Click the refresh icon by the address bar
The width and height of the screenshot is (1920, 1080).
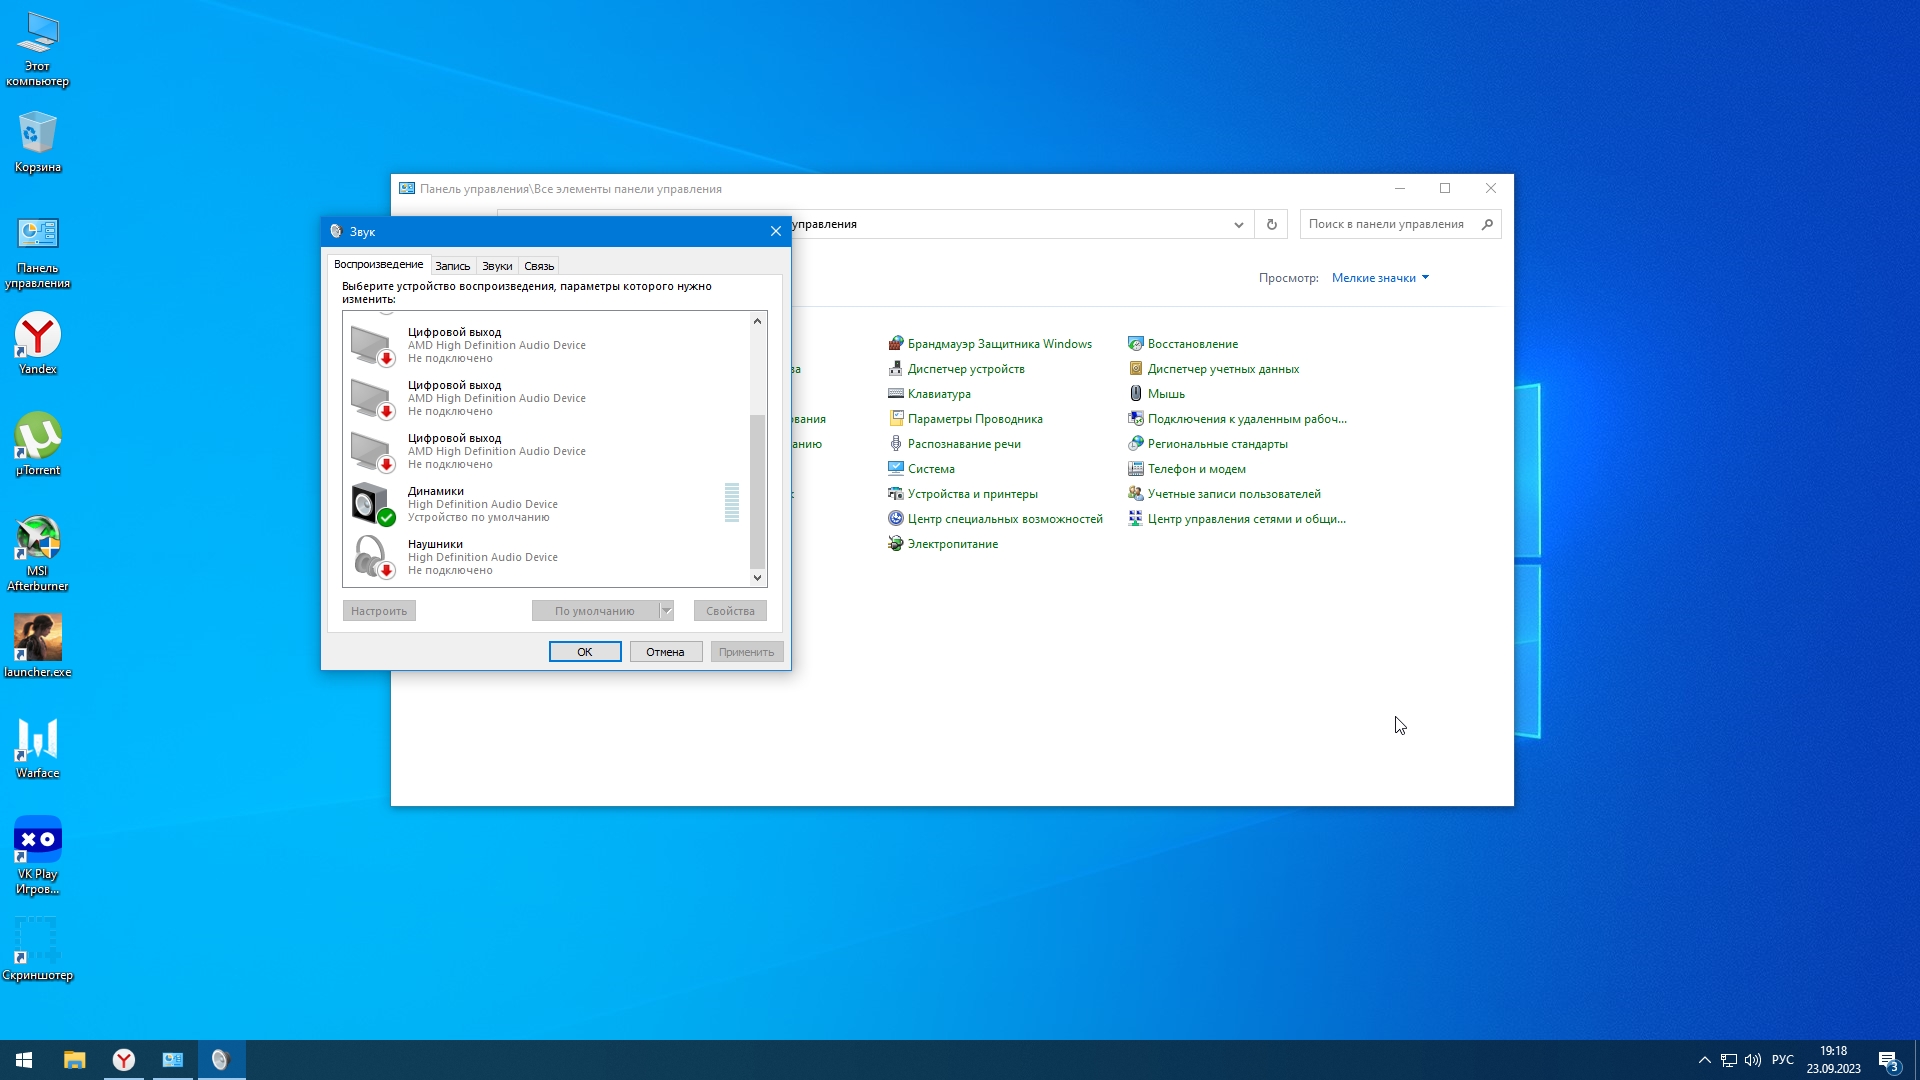[1271, 224]
